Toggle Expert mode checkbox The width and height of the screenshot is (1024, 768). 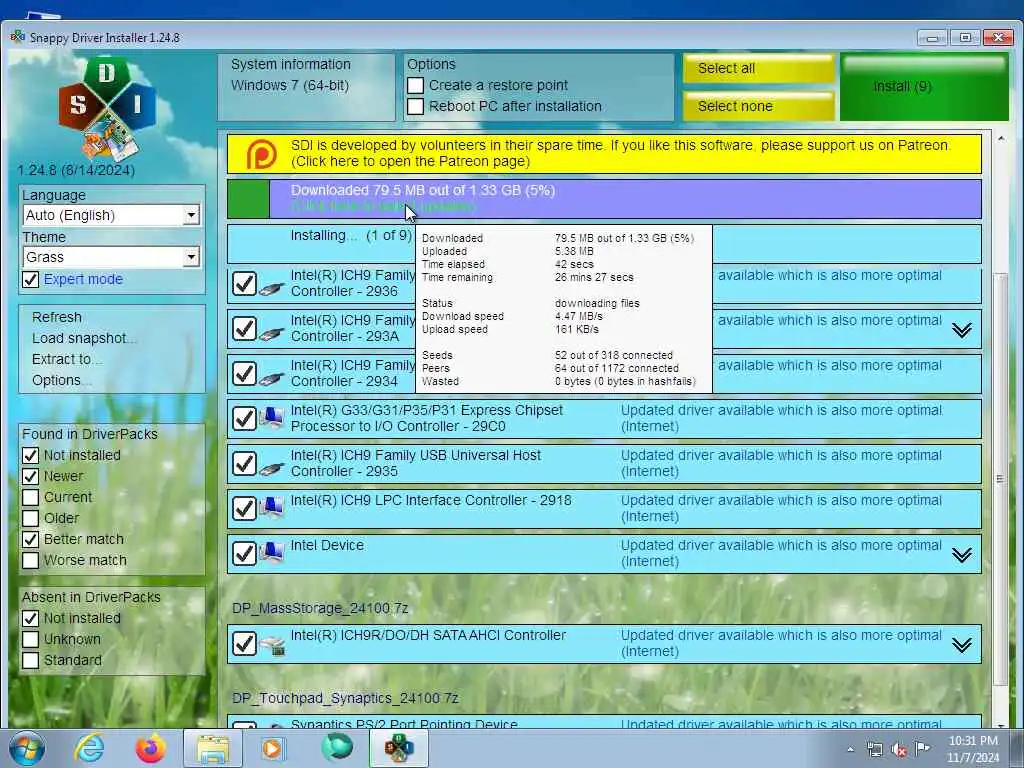[31, 280]
